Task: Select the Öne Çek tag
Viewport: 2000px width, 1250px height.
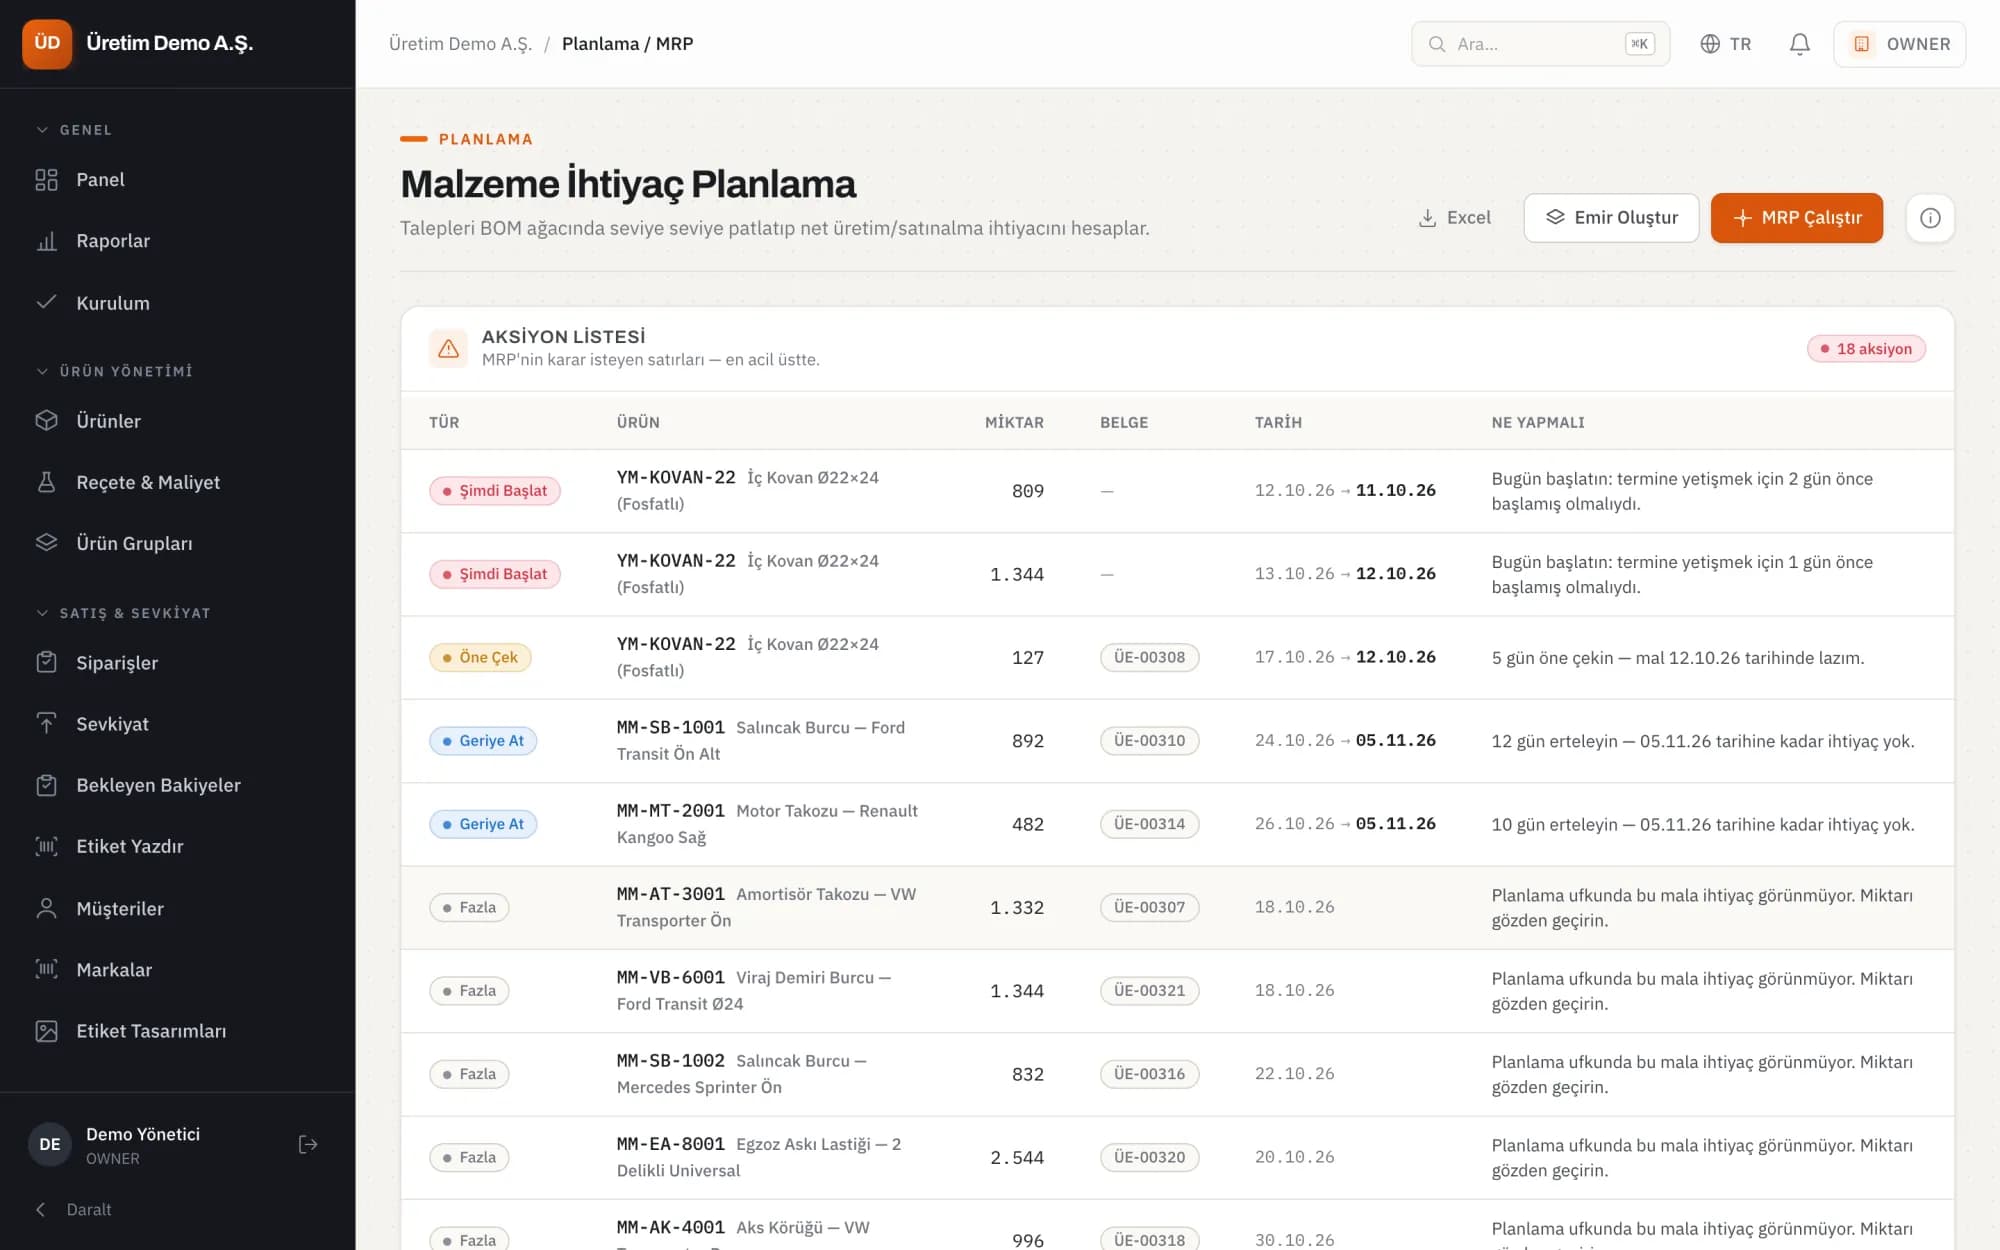Action: (480, 657)
